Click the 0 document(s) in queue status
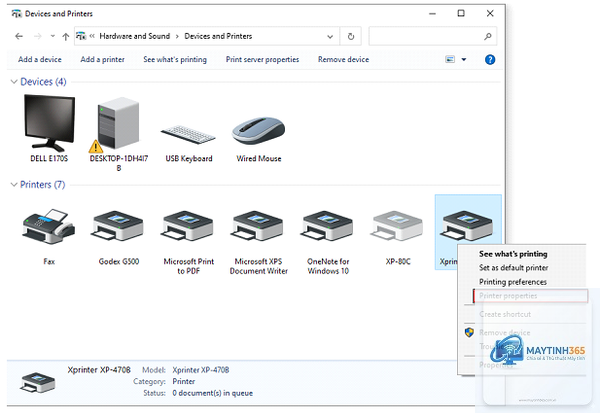The image size is (600, 413). [x=212, y=393]
